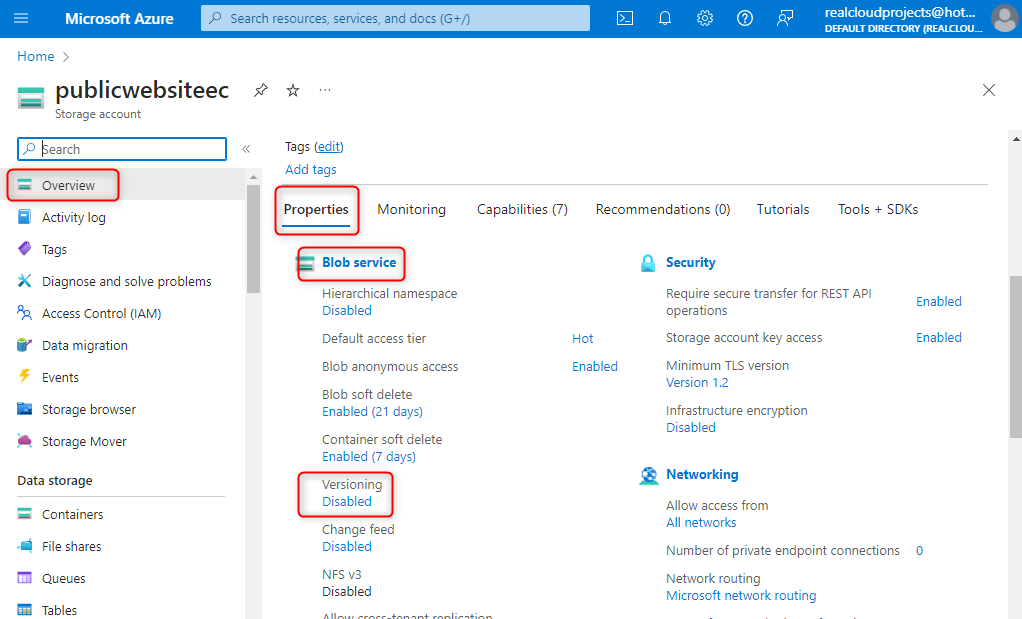This screenshot has width=1022, height=619.
Task: Open Containers under Data storage
Action: pyautogui.click(x=72, y=514)
